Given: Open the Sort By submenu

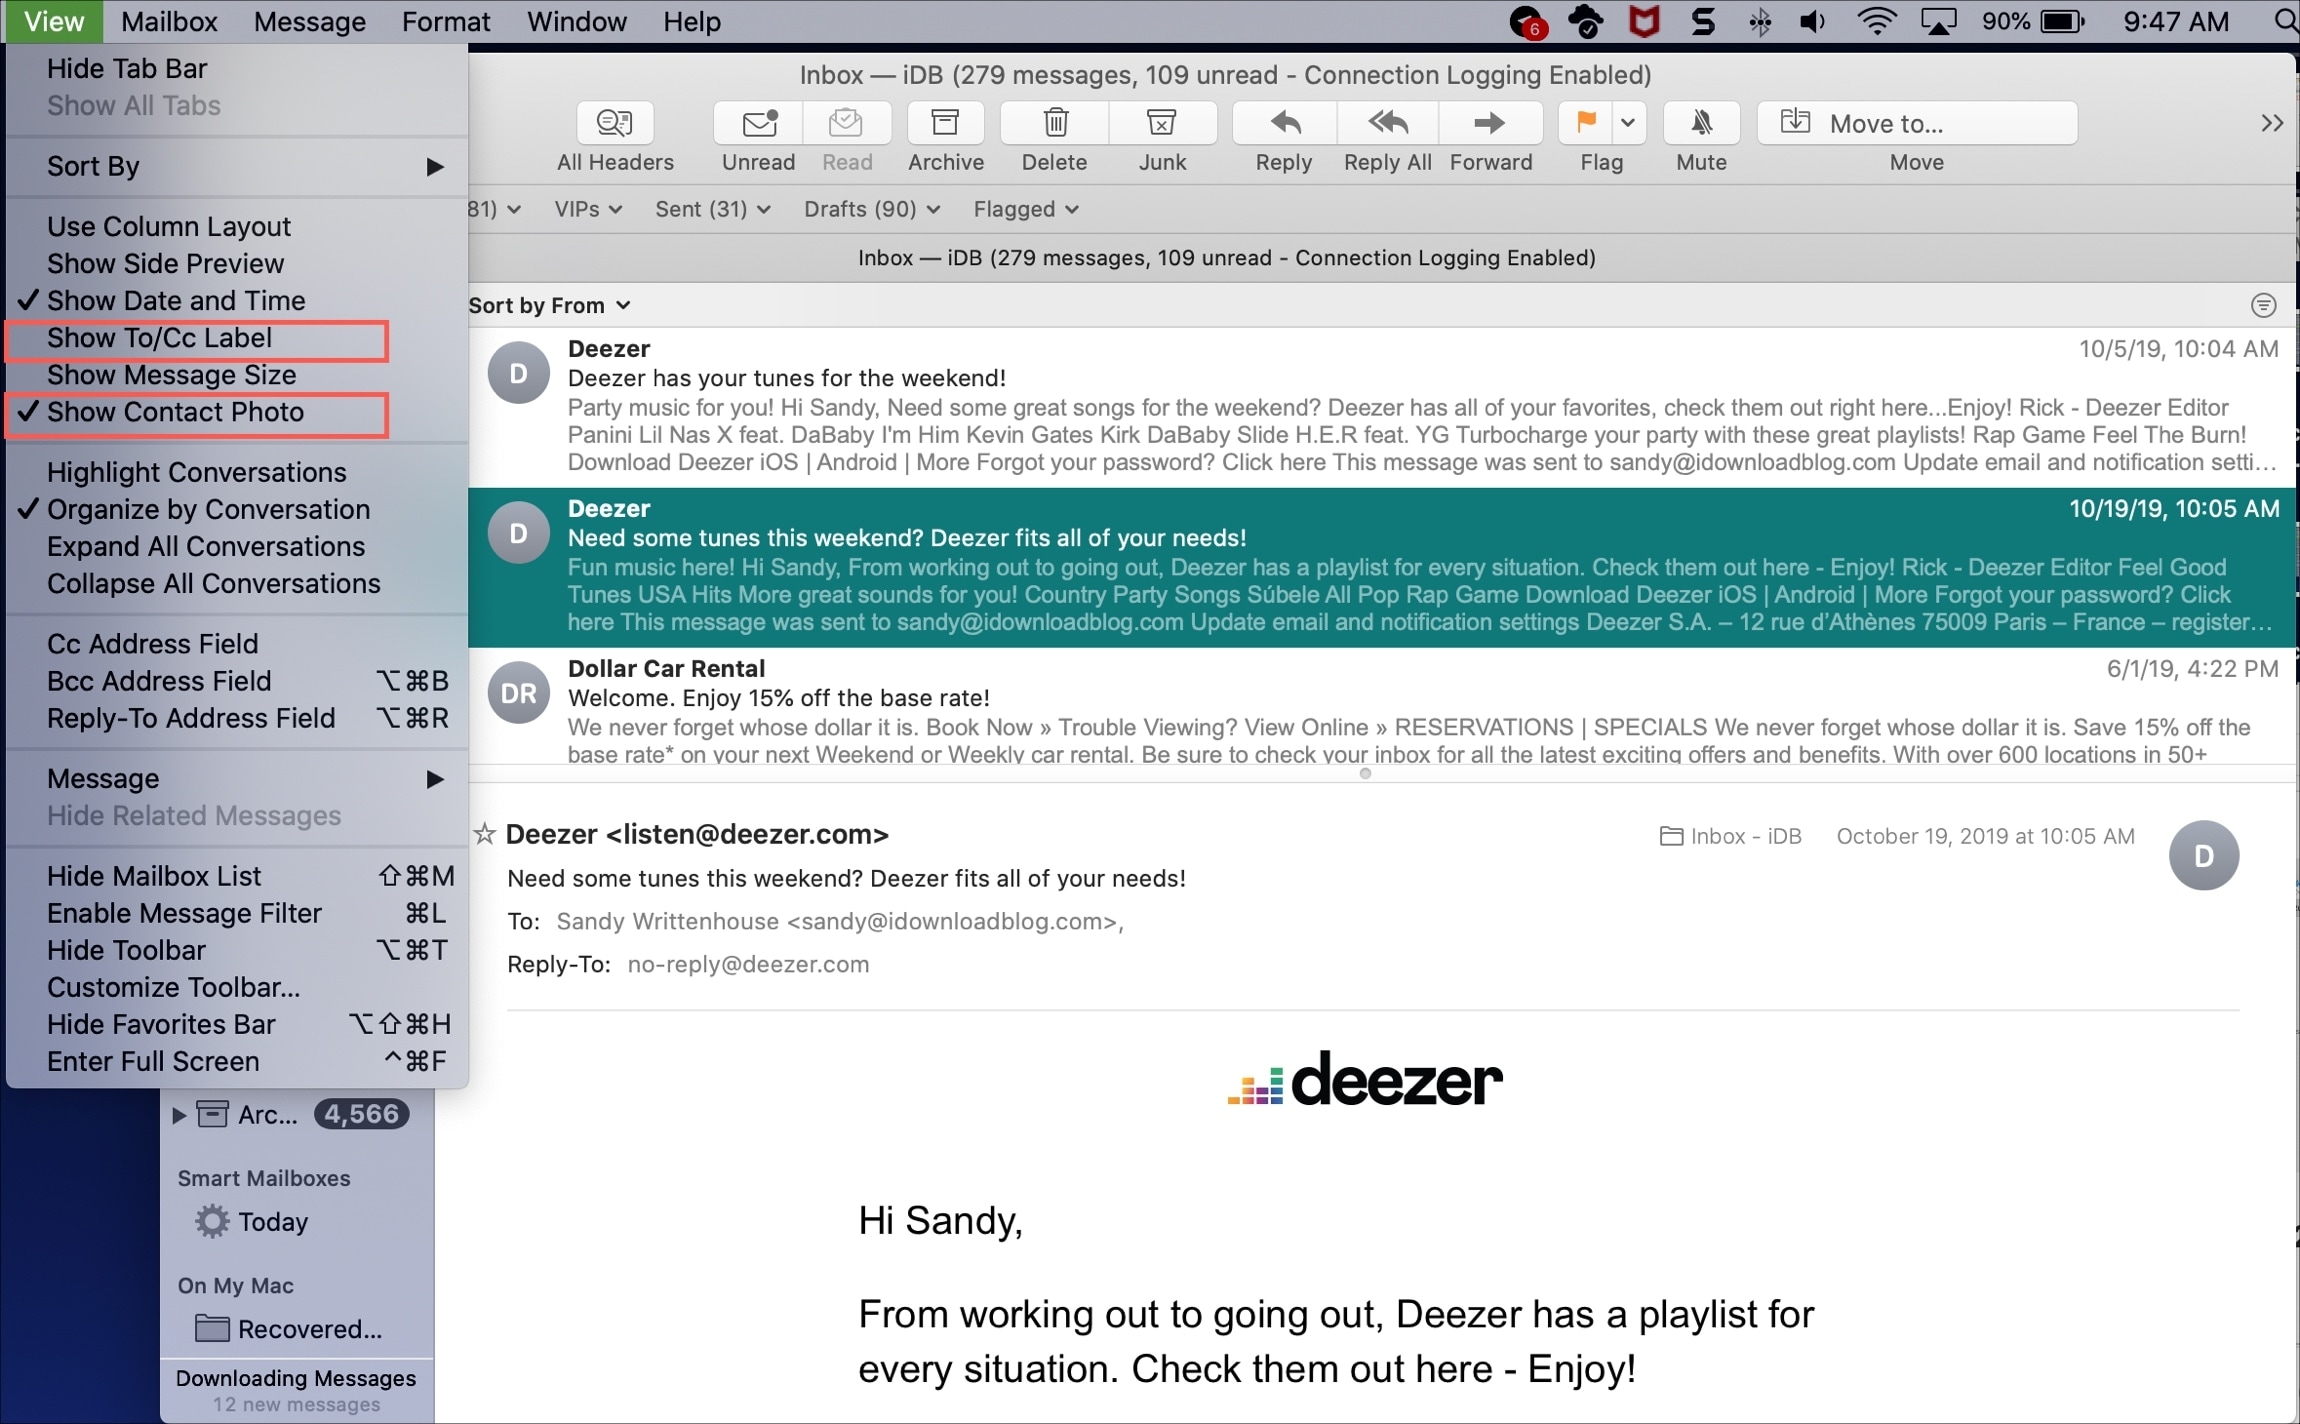Looking at the screenshot, I should point(236,166).
